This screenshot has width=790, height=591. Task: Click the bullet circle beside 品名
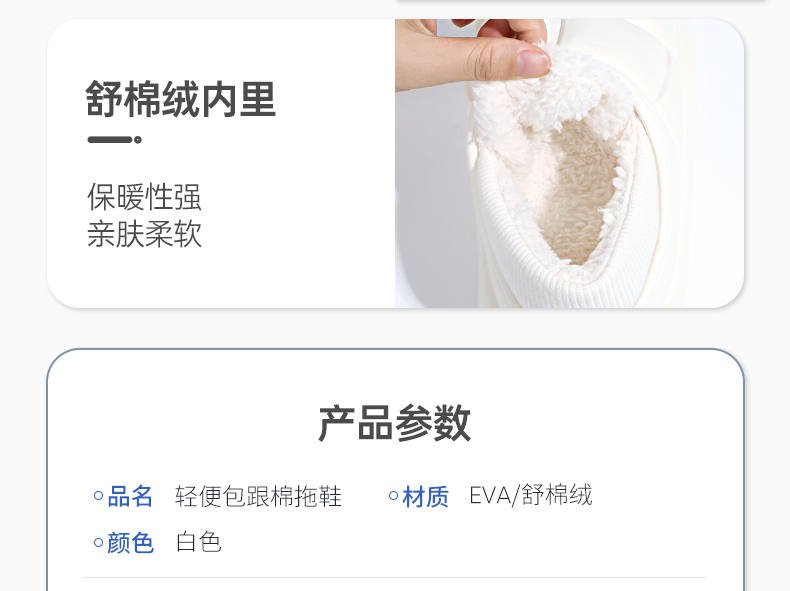pos(99,496)
